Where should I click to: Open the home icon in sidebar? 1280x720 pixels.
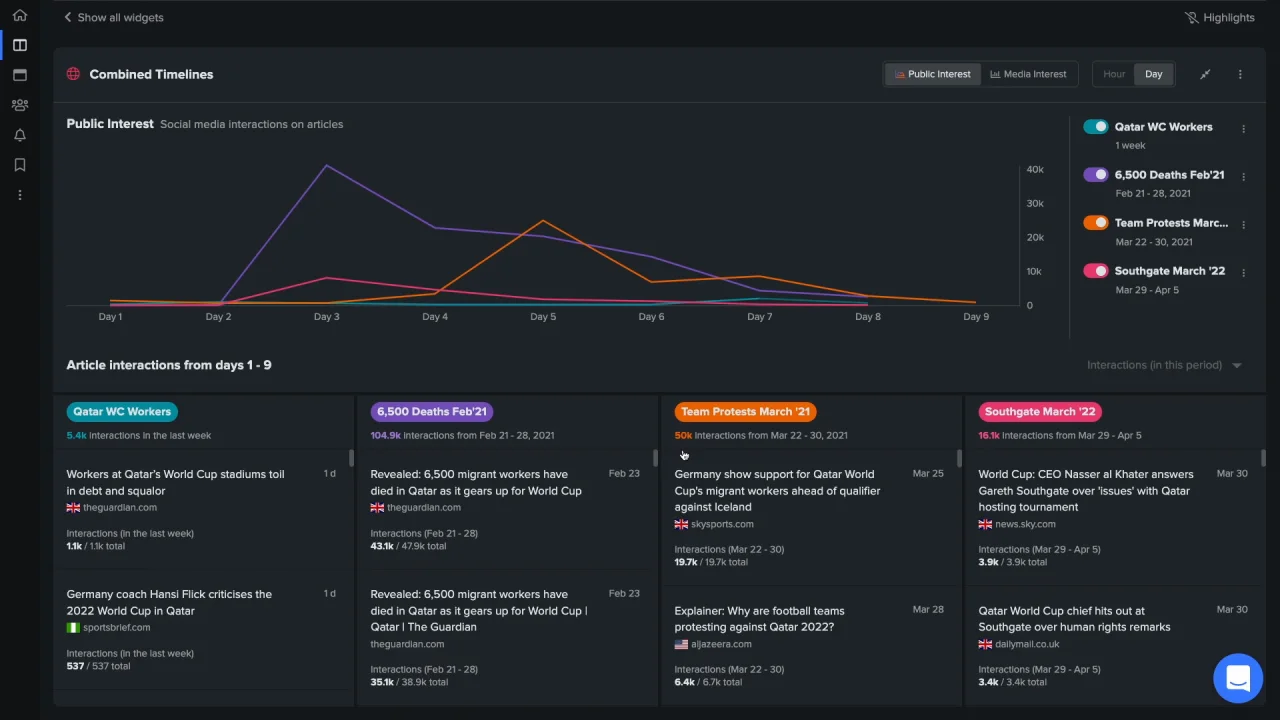[20, 15]
